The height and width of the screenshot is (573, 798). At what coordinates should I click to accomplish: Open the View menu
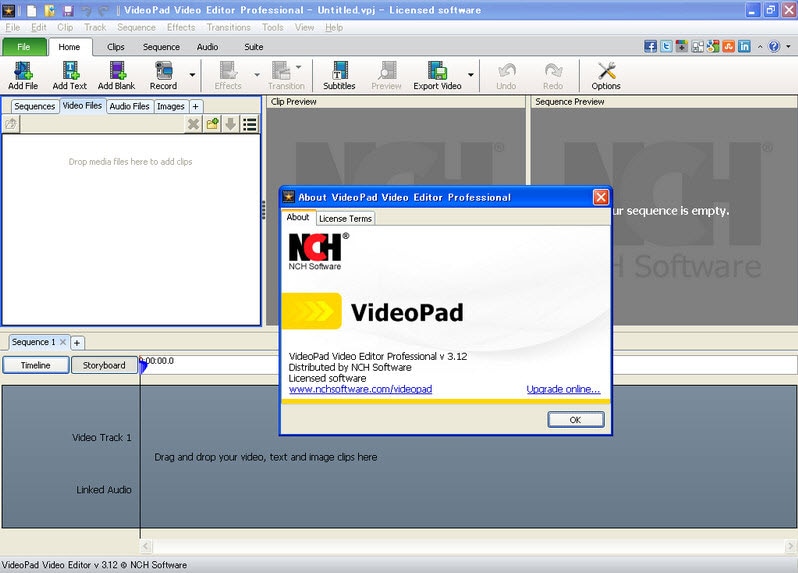click(304, 27)
